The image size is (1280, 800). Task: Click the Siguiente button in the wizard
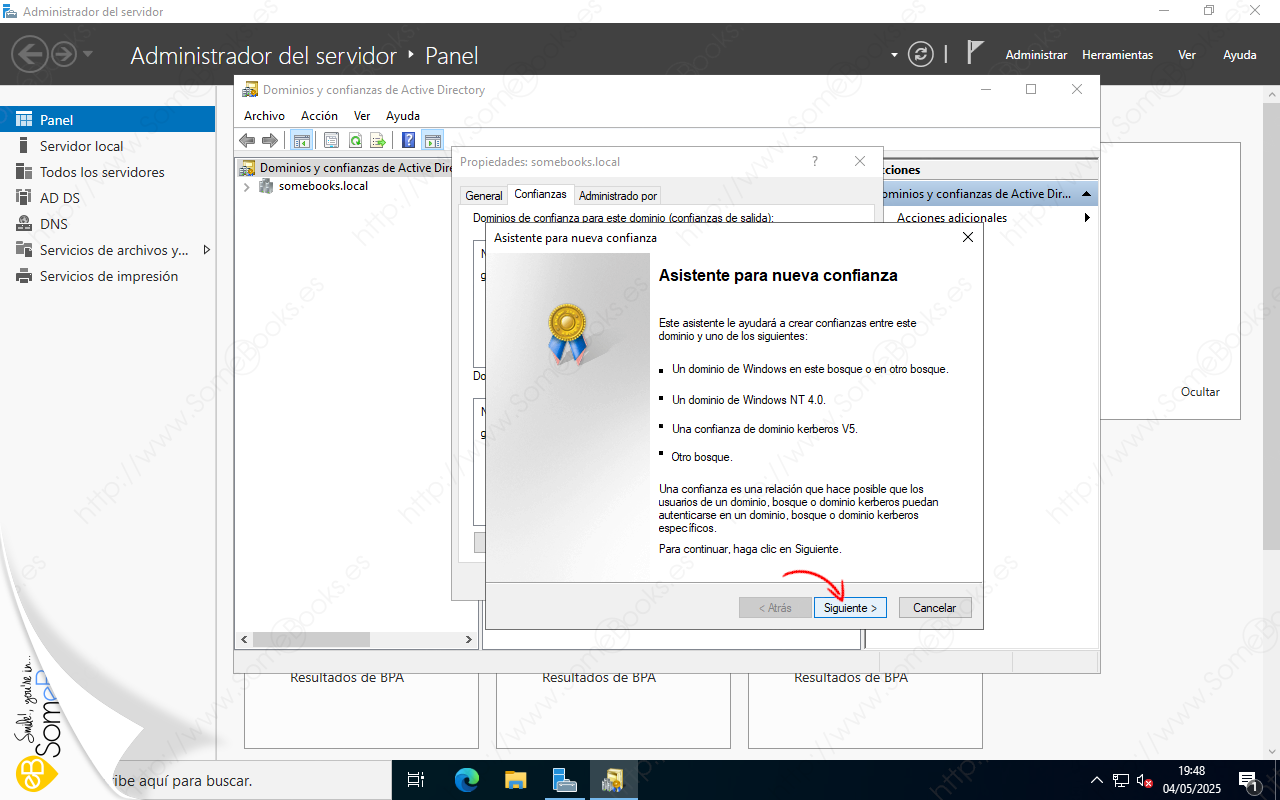[849, 608]
